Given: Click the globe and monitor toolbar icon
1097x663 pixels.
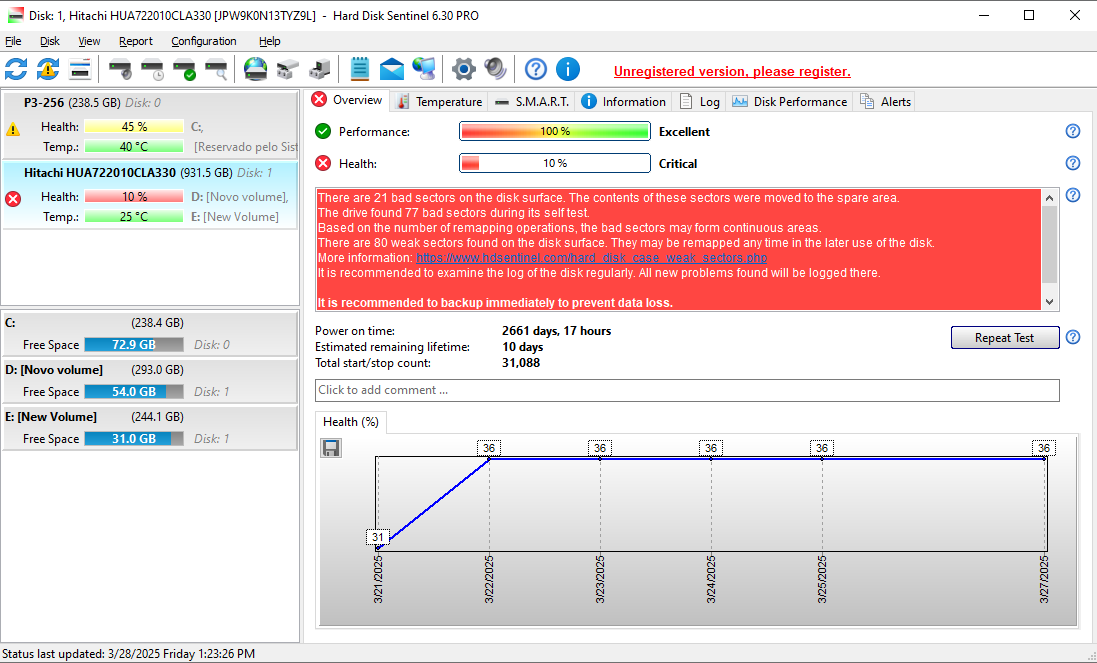Looking at the screenshot, I should pos(424,69).
